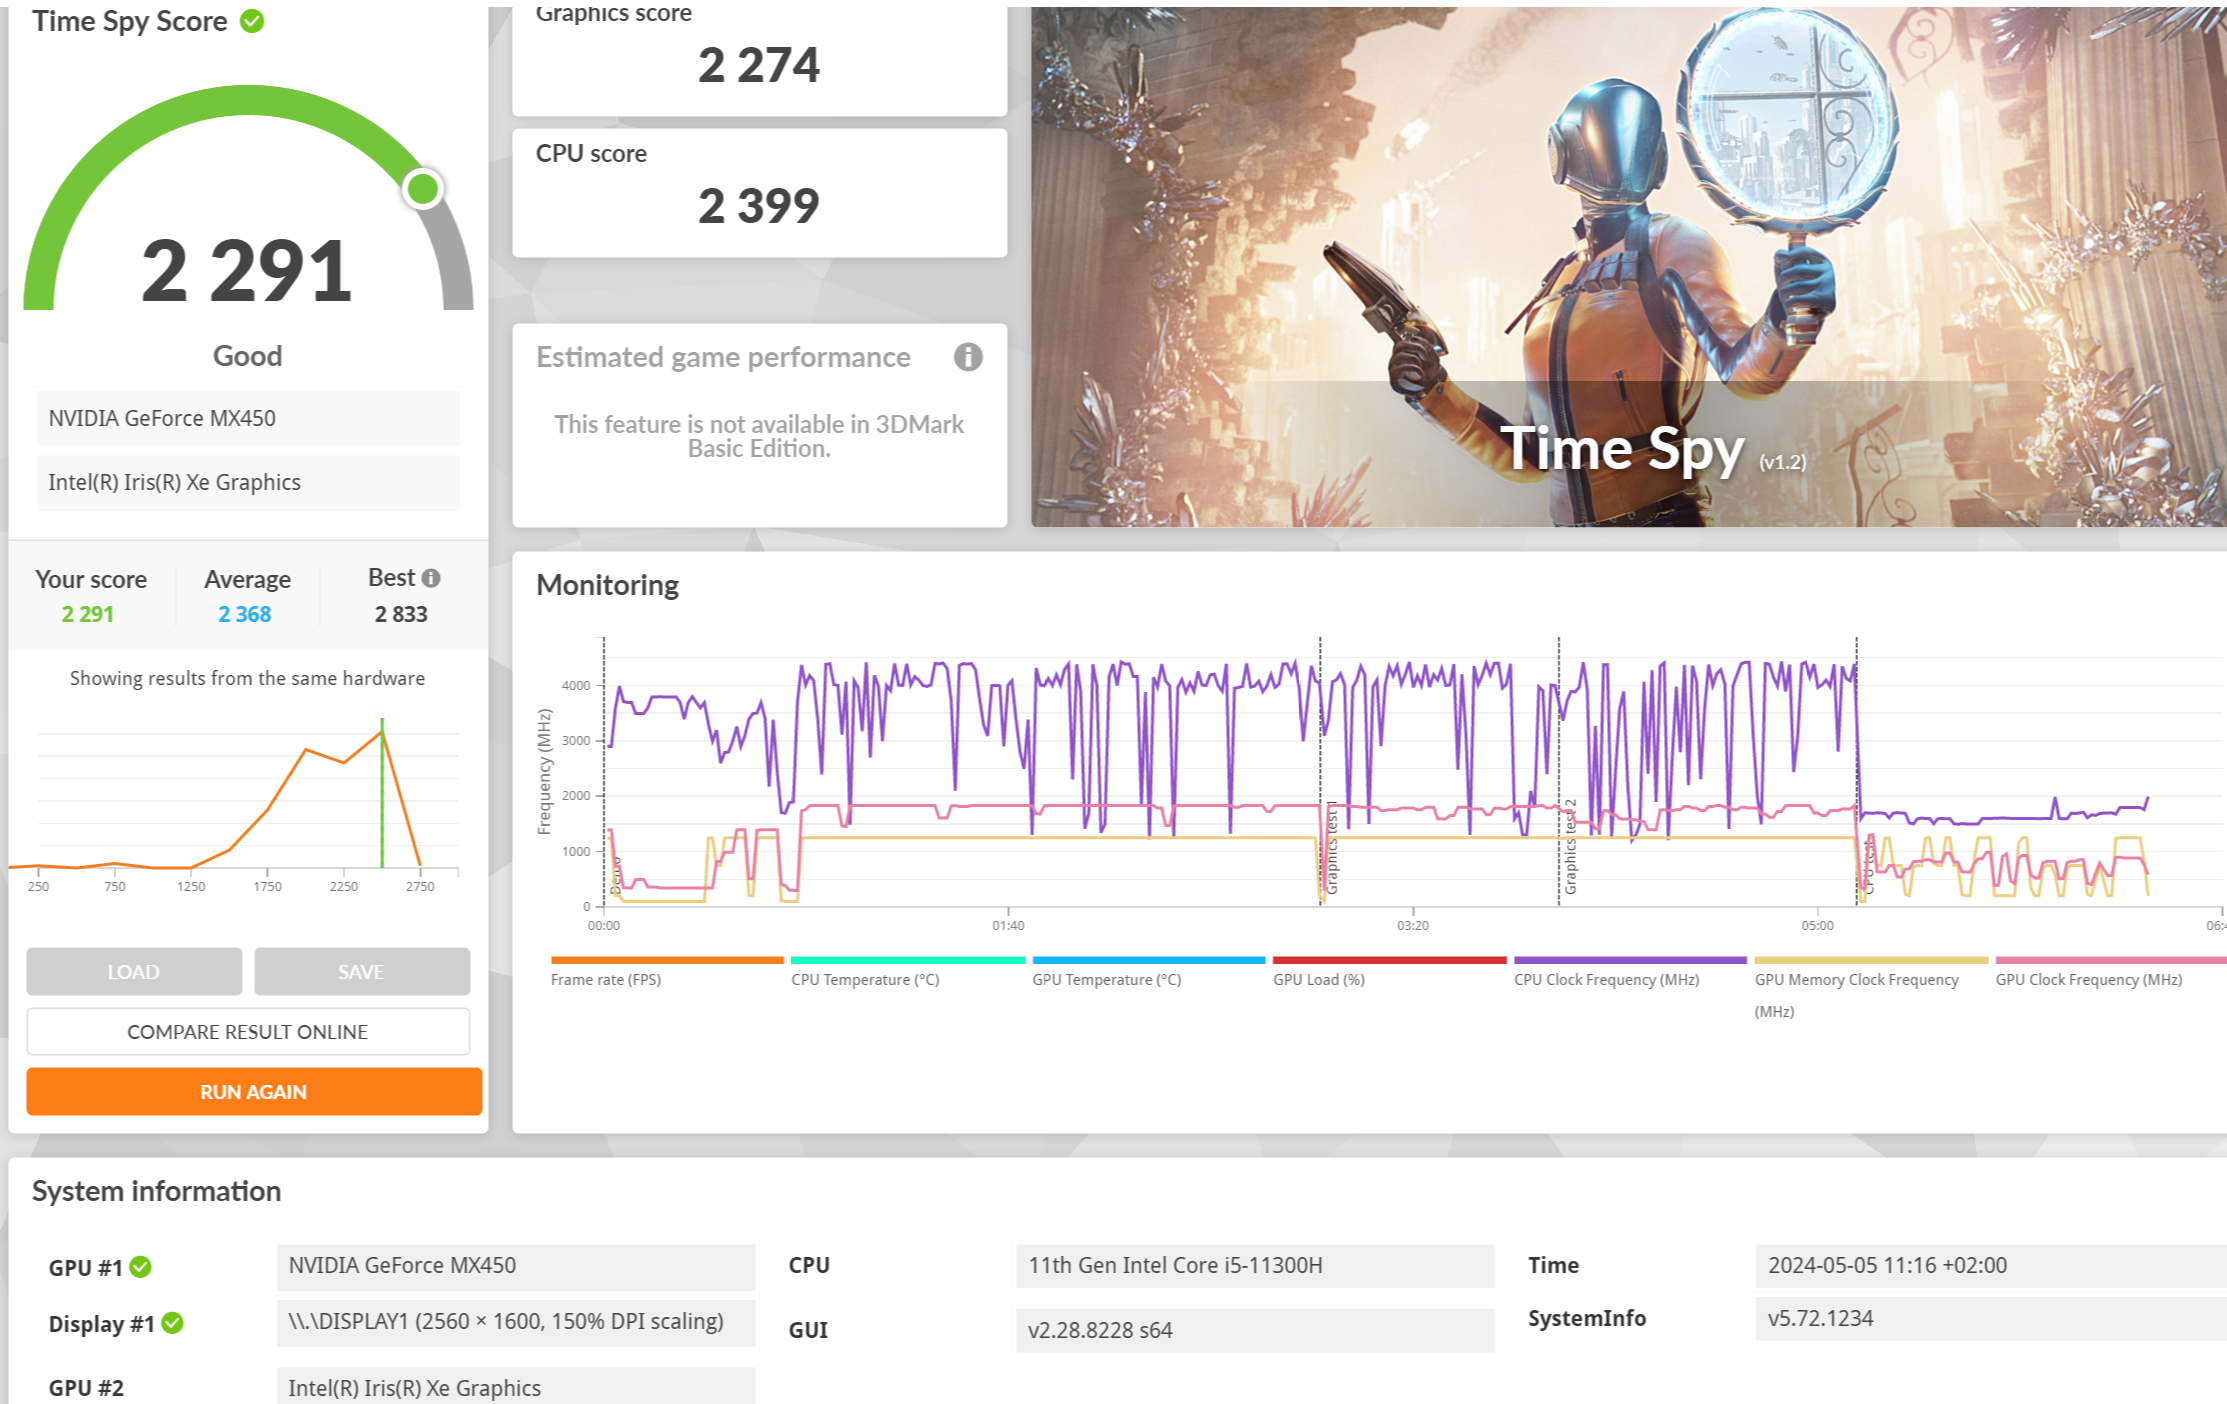Toggle the Frame rate (FPS) legend swatch

667,960
